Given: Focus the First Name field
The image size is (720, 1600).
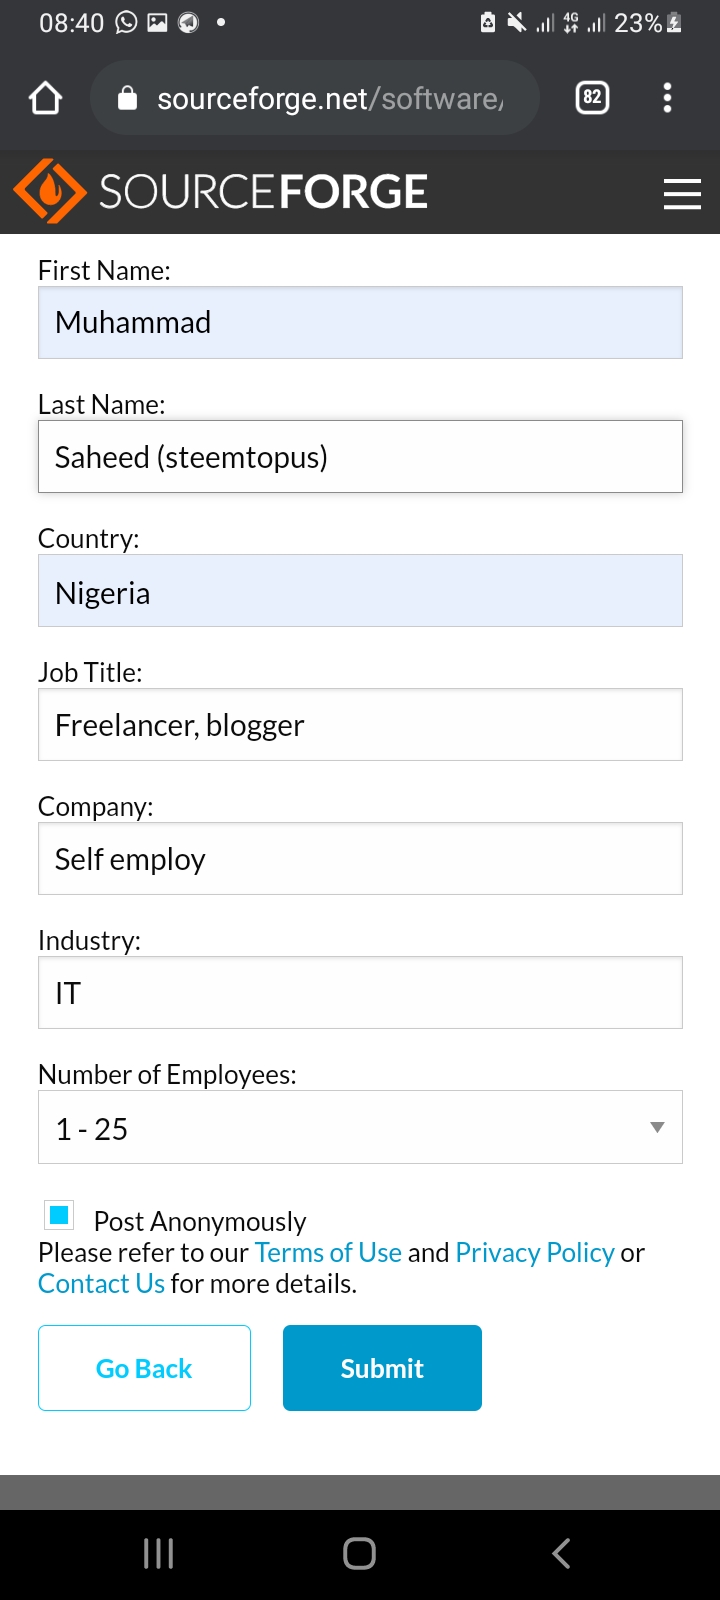Looking at the screenshot, I should tap(360, 323).
